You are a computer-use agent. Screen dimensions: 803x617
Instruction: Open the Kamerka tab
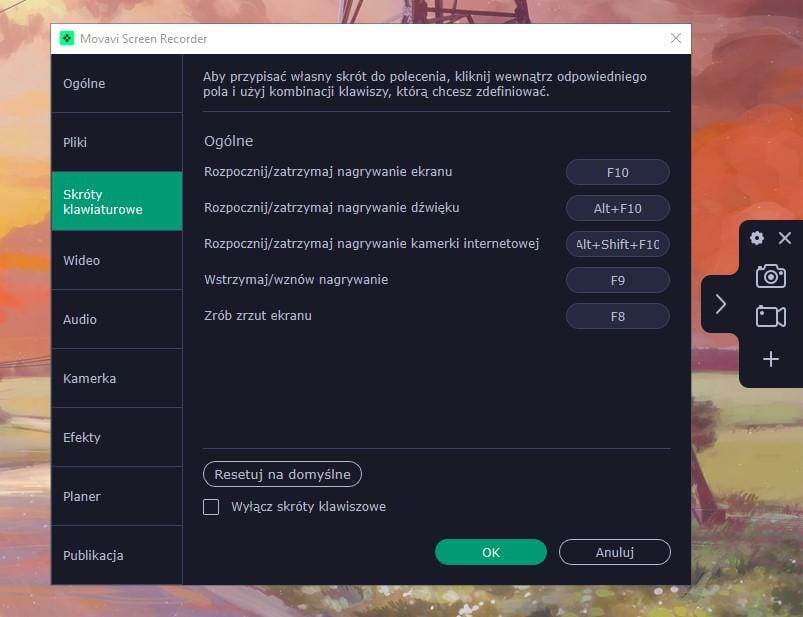click(x=116, y=378)
